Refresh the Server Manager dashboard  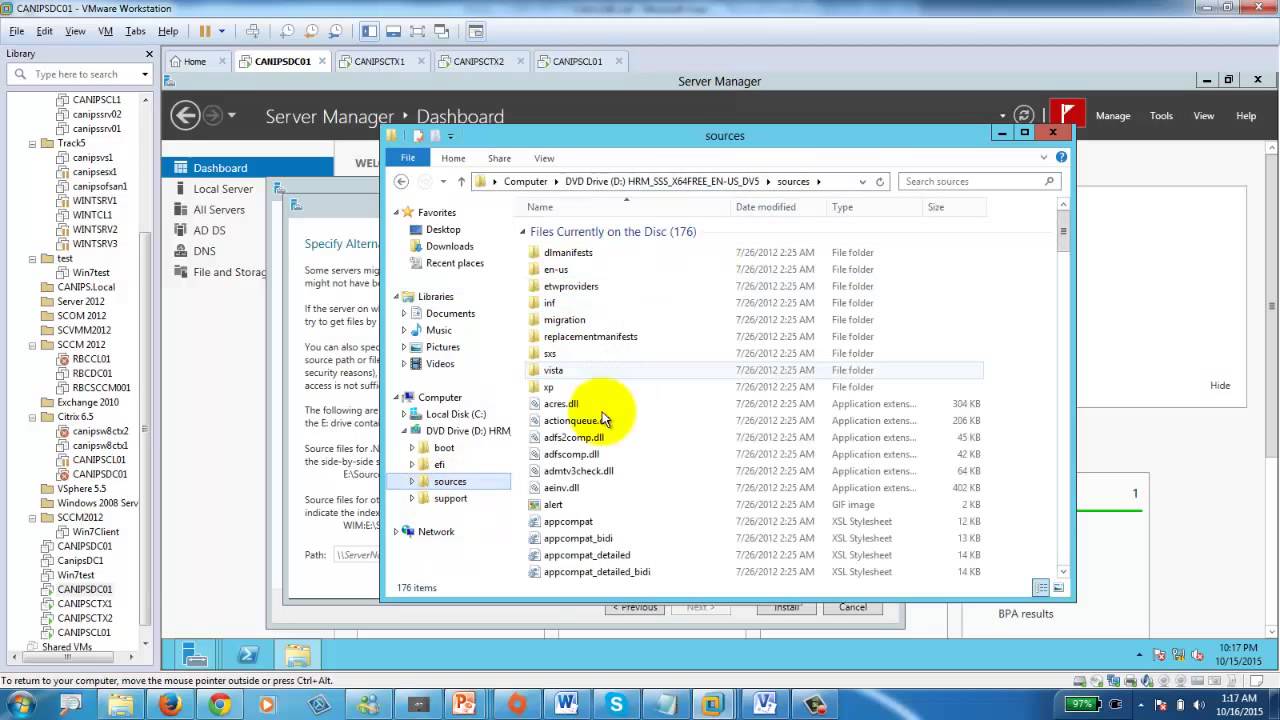point(1023,116)
